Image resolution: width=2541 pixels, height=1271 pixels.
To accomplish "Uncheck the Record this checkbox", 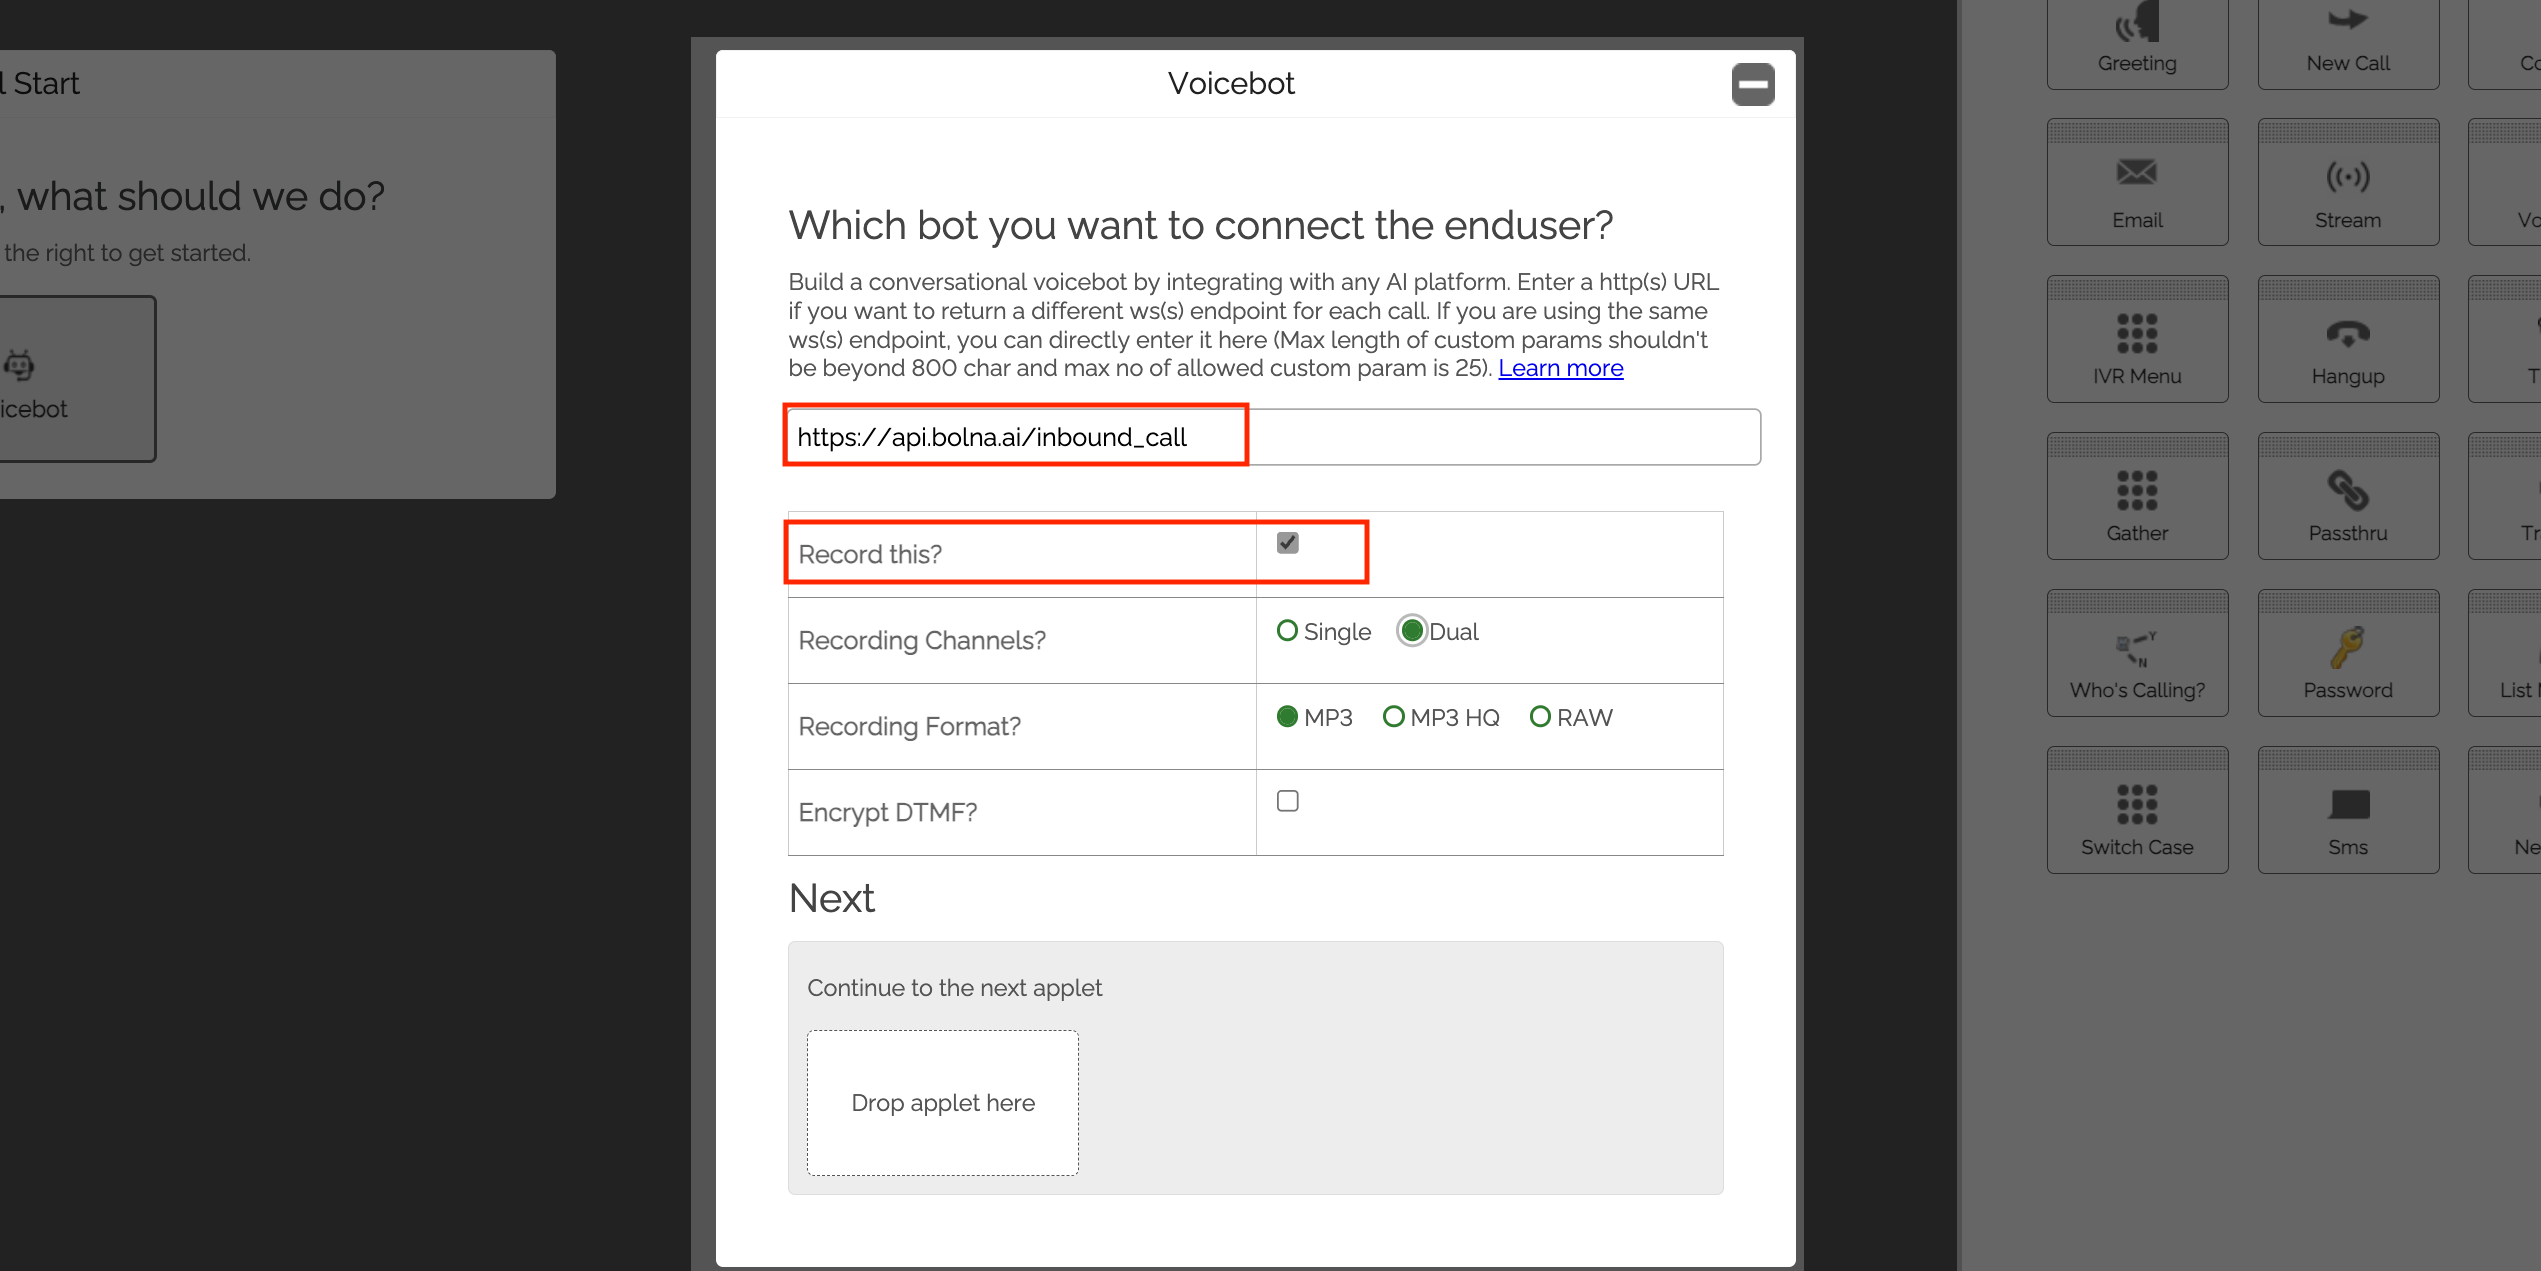I will (1288, 542).
